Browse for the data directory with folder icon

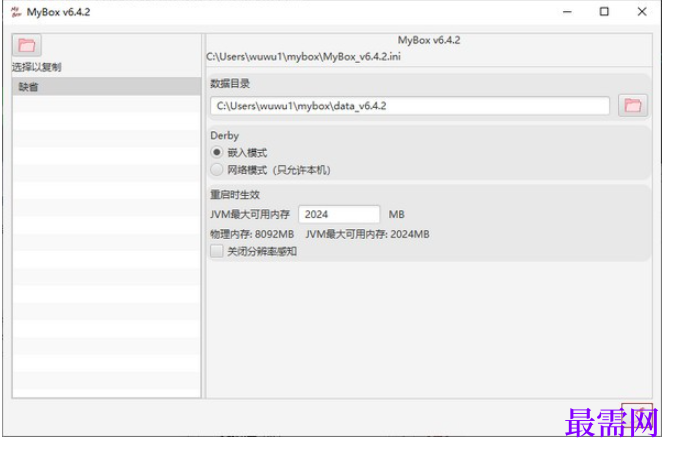tap(633, 105)
